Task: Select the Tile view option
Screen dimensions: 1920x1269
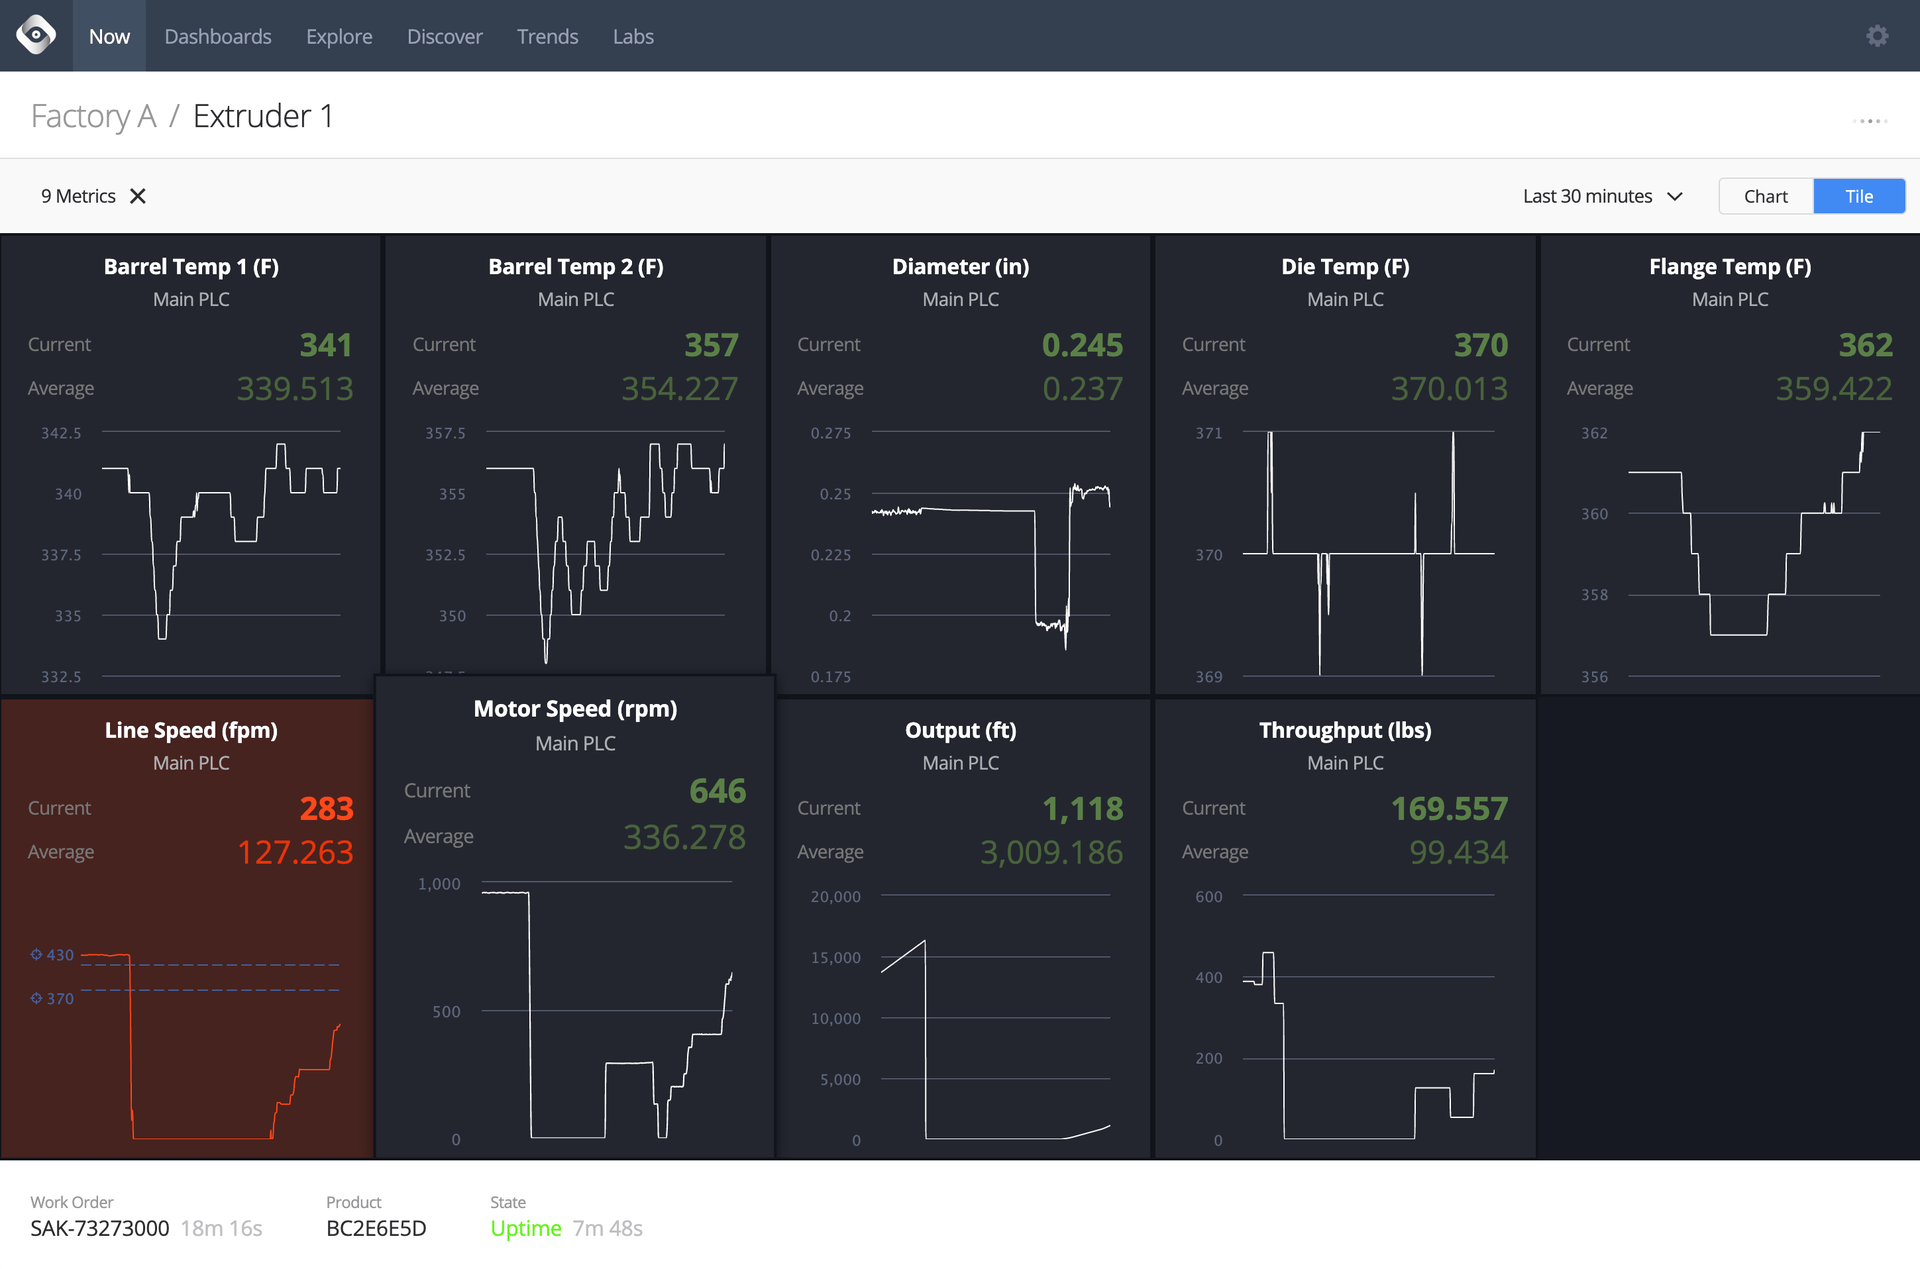Action: 1858,196
